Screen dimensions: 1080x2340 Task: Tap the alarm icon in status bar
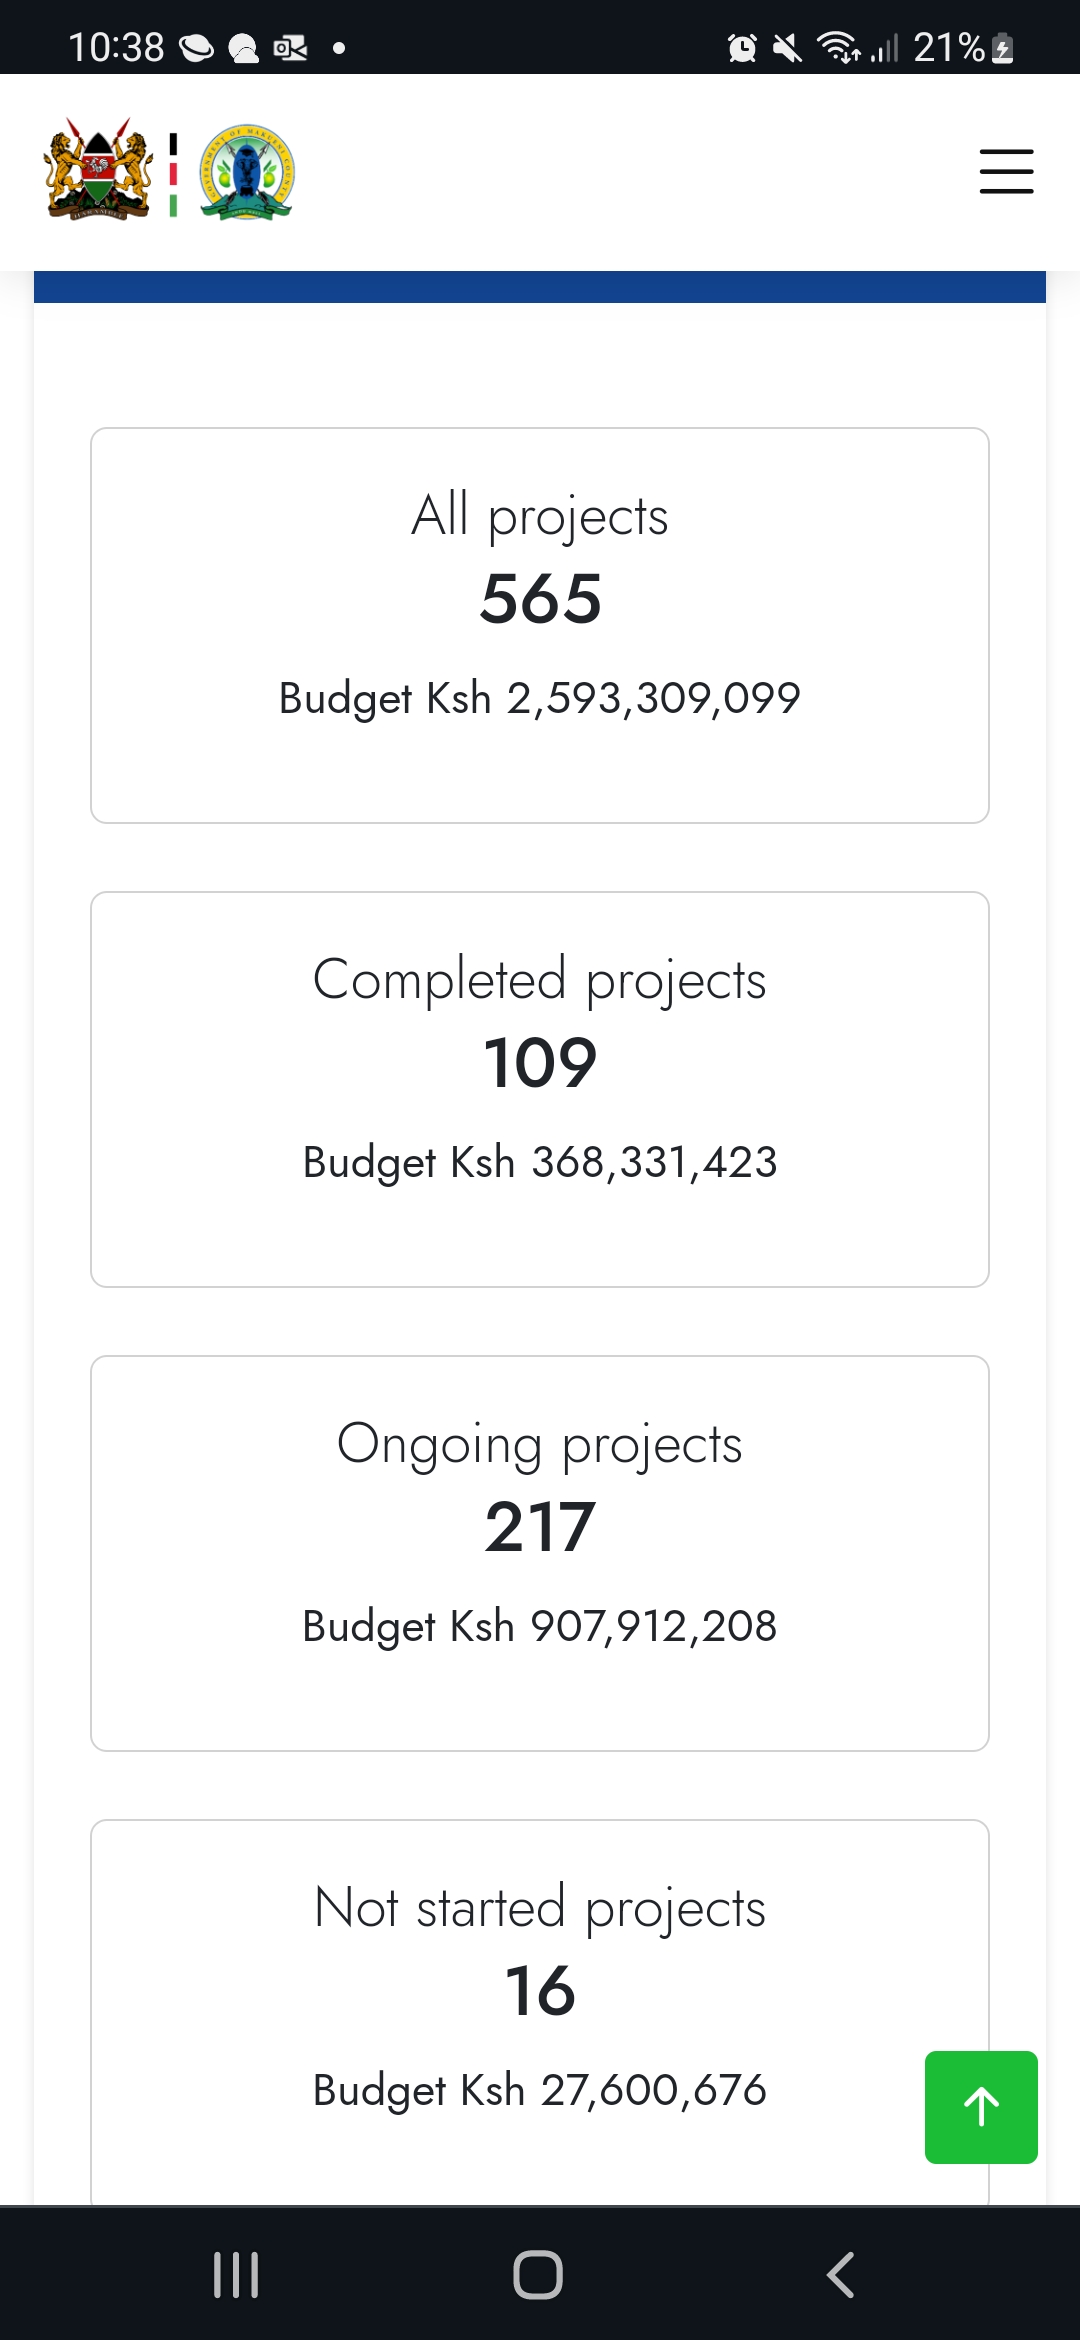pyautogui.click(x=742, y=47)
